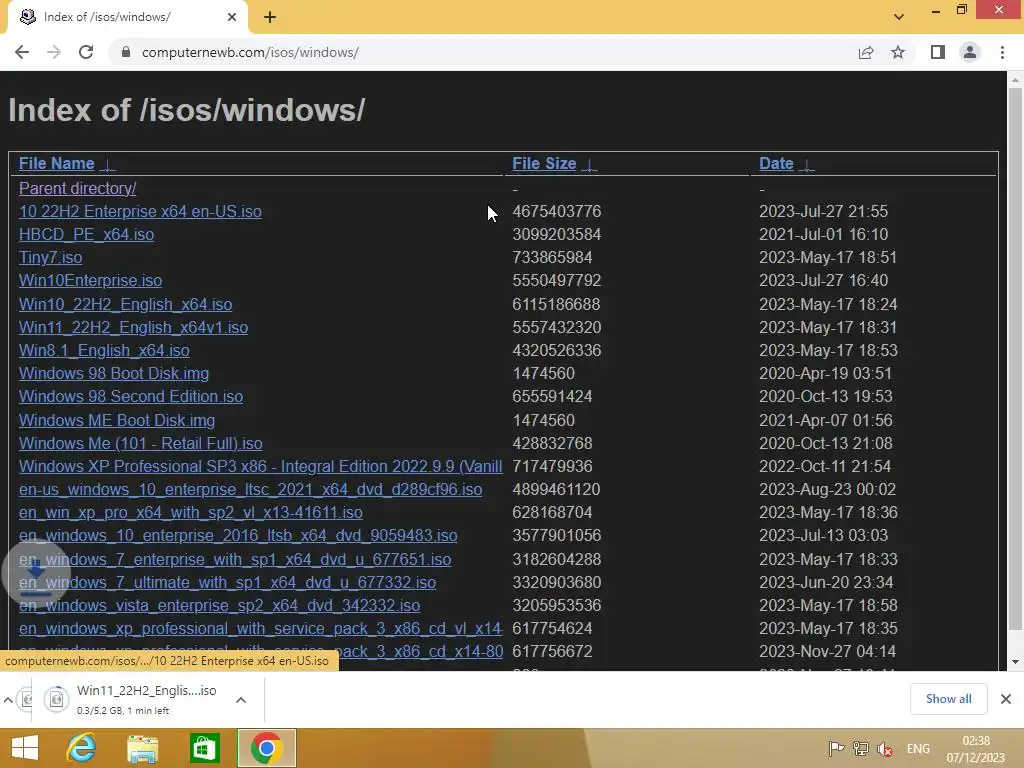The width and height of the screenshot is (1024, 768).
Task: Open File Explorer from taskbar
Action: click(x=142, y=748)
